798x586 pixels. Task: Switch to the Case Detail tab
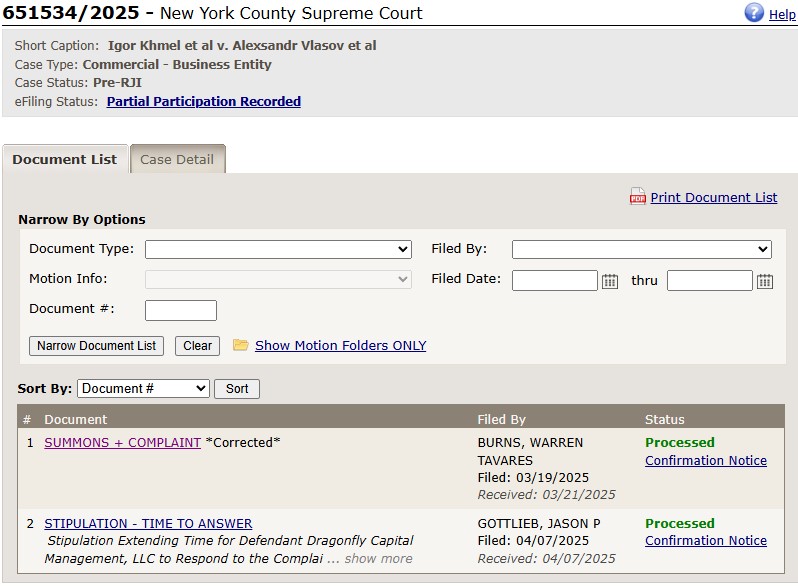pyautogui.click(x=177, y=159)
